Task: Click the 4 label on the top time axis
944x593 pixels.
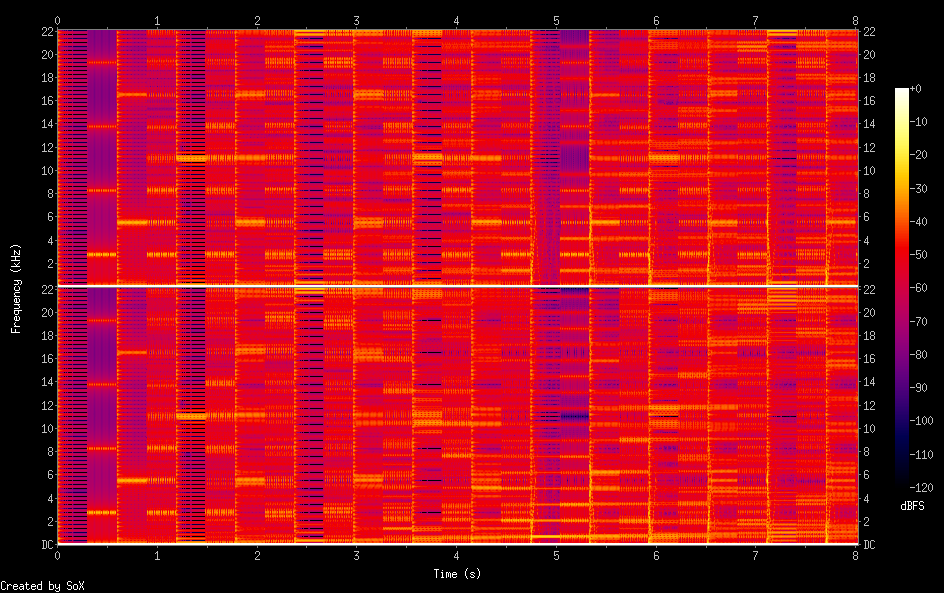Action: 456,20
